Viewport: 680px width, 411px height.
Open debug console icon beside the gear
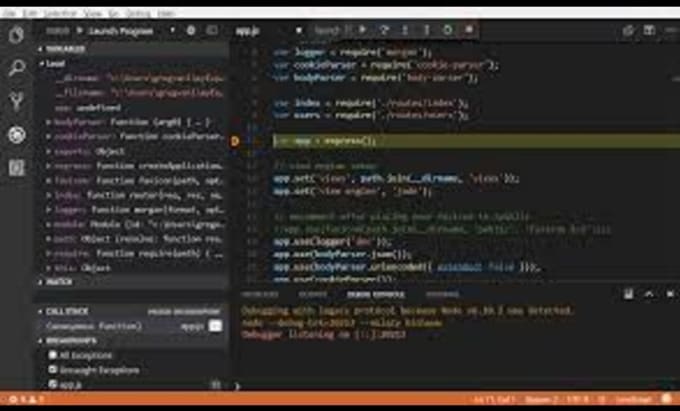tap(212, 30)
